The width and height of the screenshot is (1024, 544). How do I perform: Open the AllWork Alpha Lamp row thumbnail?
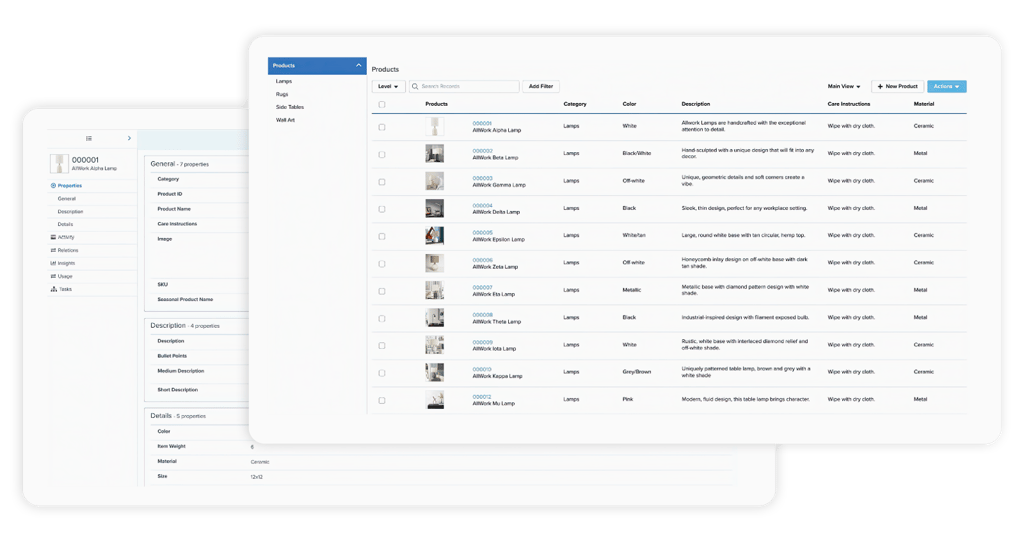coord(434,126)
